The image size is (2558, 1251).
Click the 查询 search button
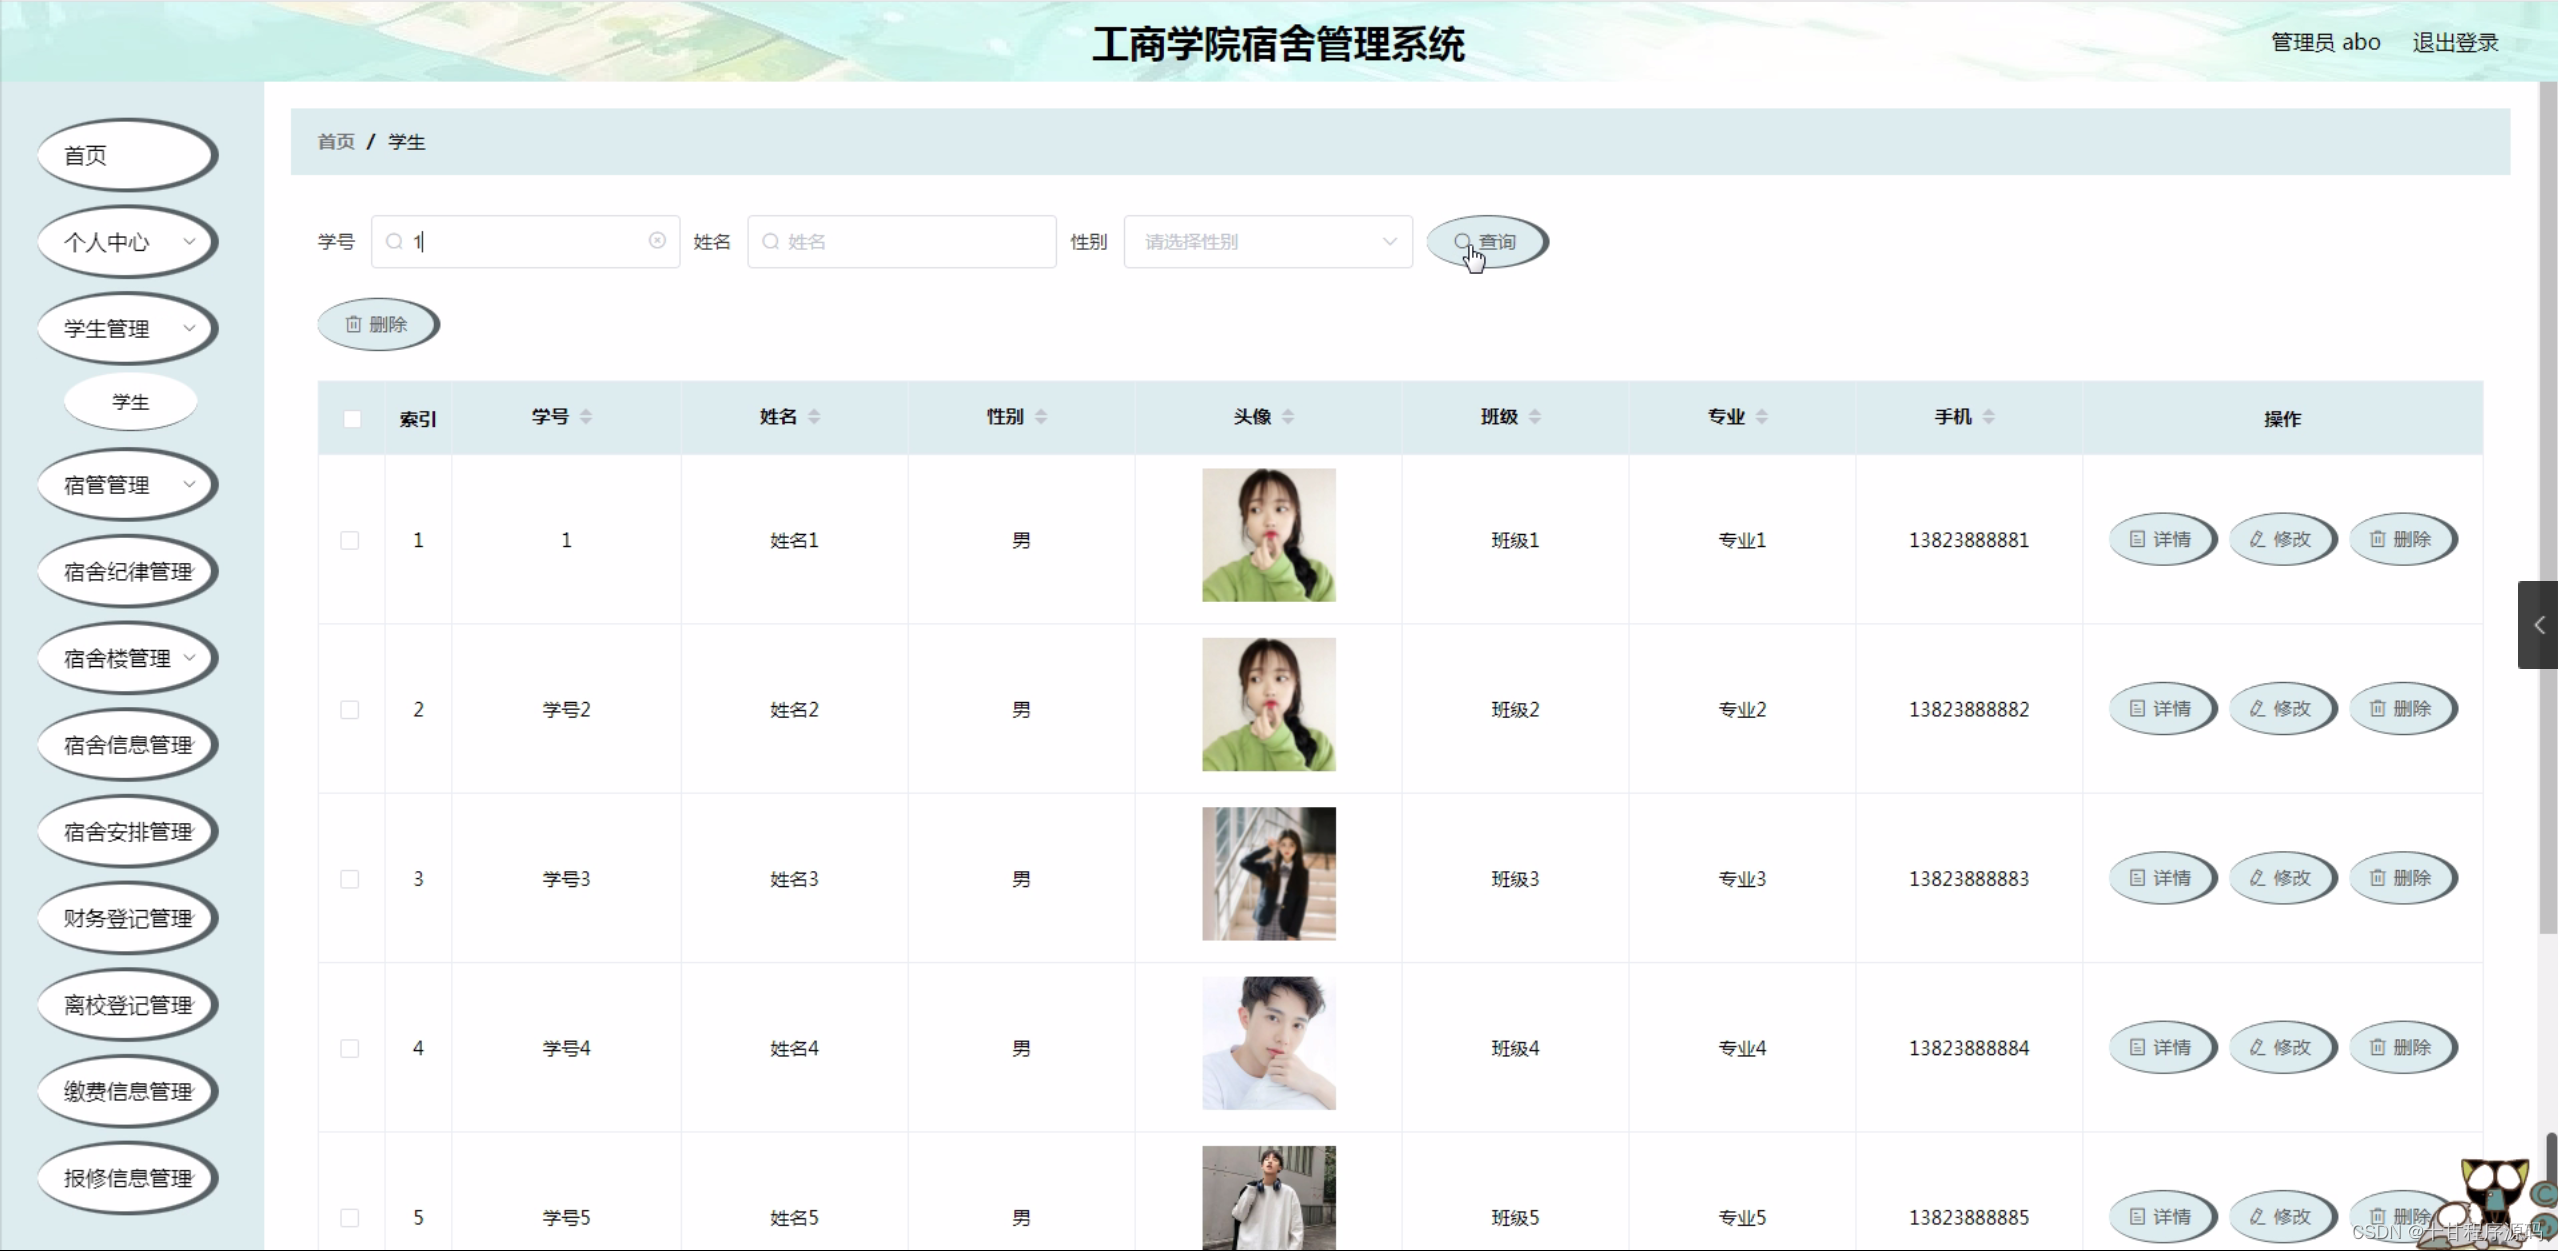tap(1487, 242)
